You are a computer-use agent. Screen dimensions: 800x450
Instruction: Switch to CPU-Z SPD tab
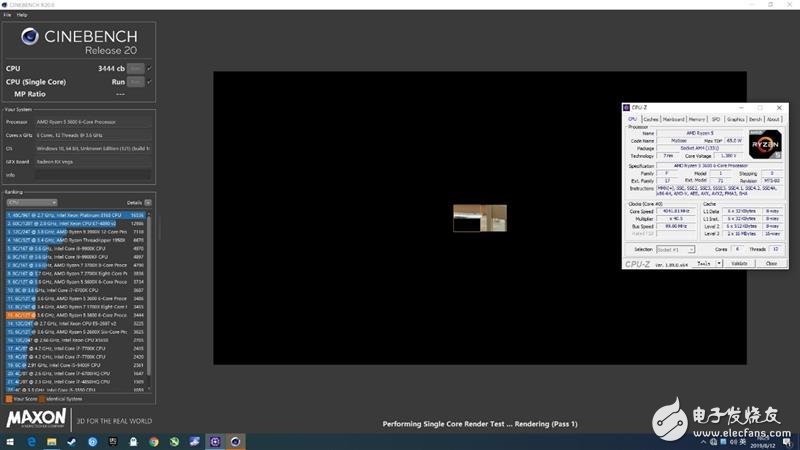pos(716,119)
